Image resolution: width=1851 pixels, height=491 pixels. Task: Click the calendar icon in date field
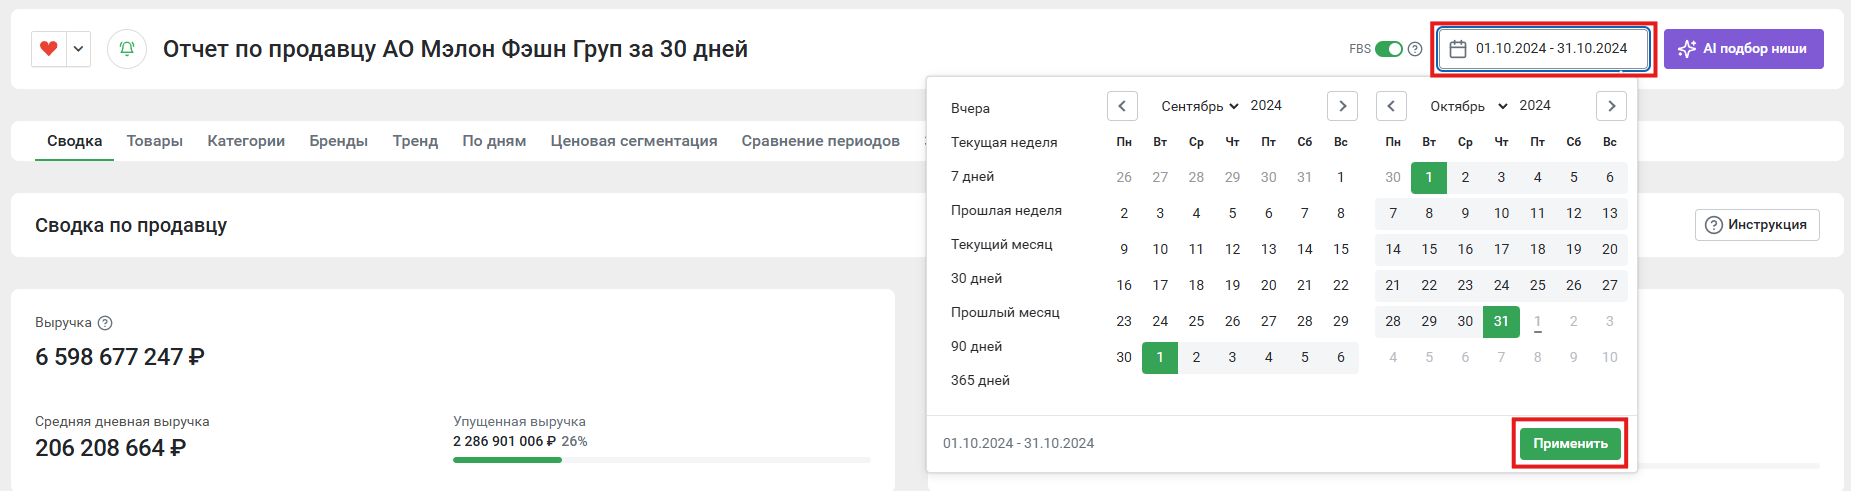click(1458, 49)
